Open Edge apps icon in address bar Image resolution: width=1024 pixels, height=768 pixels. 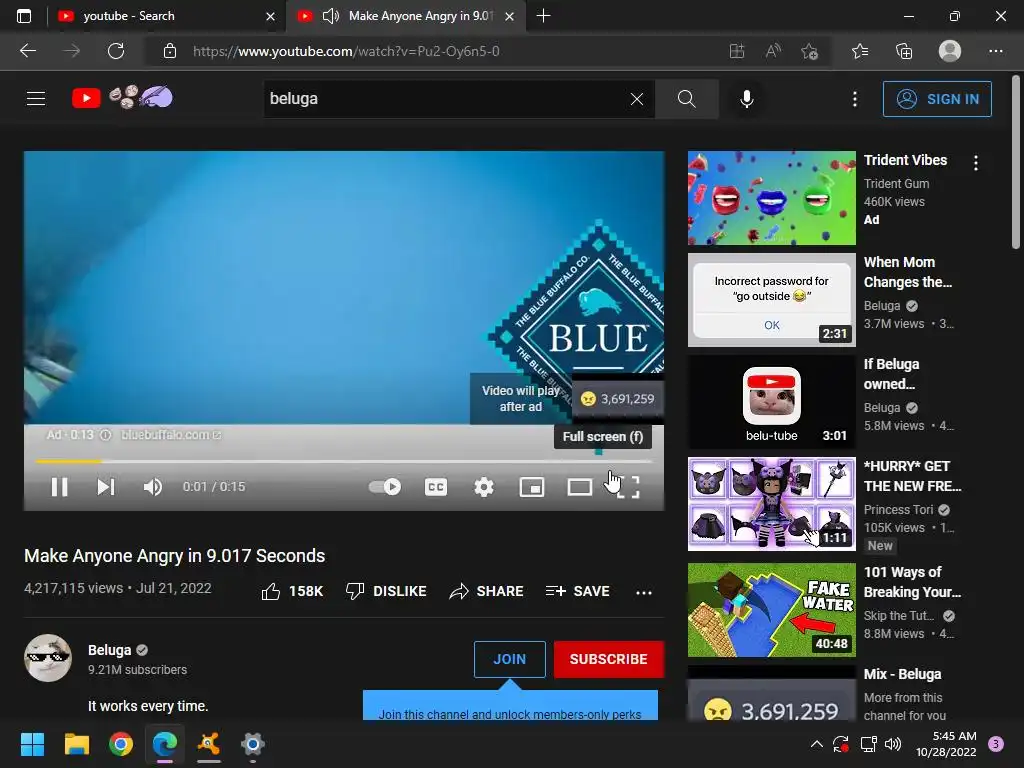(x=737, y=51)
